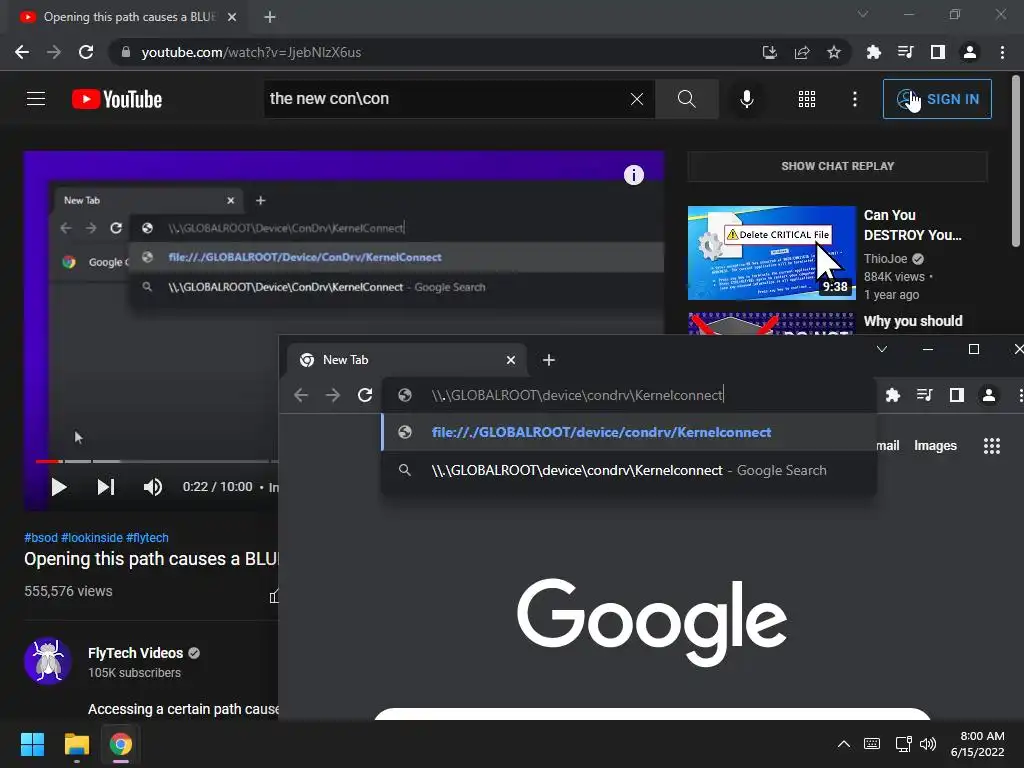
Task: Click the video progress bar
Action: 157,461
